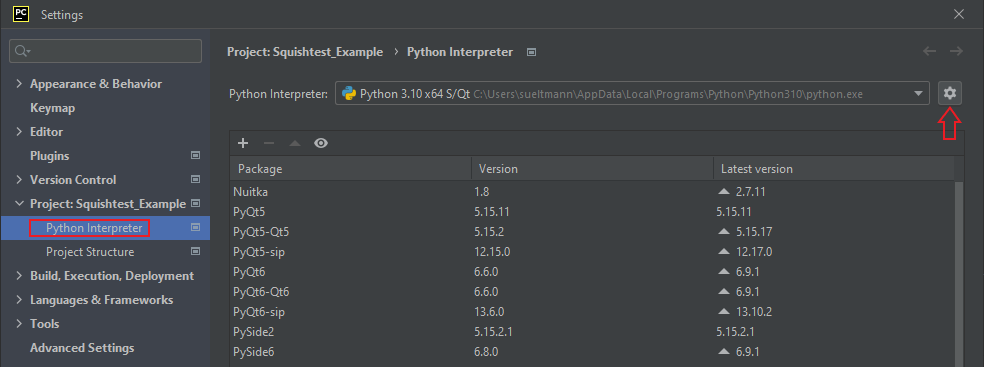Click the icon beside the Python Interpreter breadcrumb
Screen dimensions: 984x367
click(532, 52)
